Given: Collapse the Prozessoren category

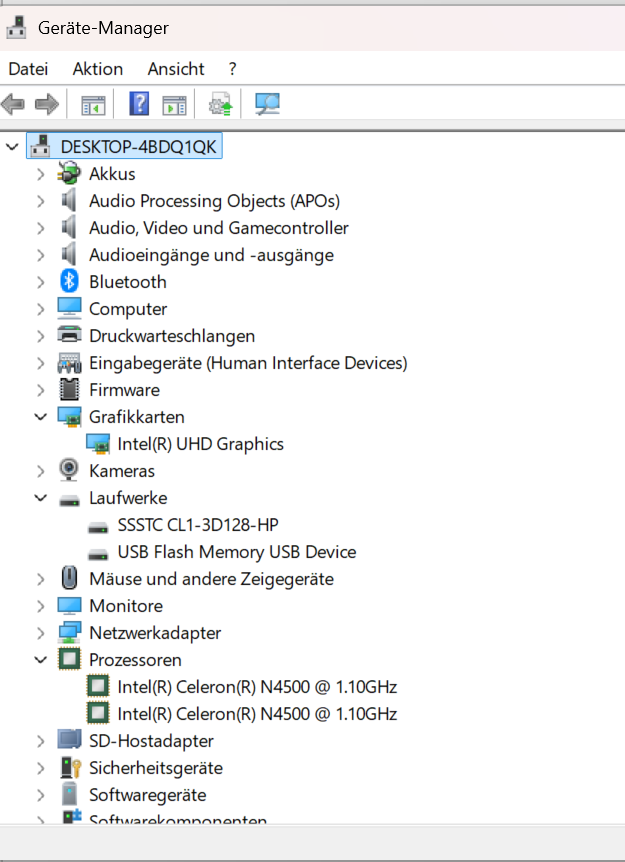Looking at the screenshot, I should click(x=41, y=660).
